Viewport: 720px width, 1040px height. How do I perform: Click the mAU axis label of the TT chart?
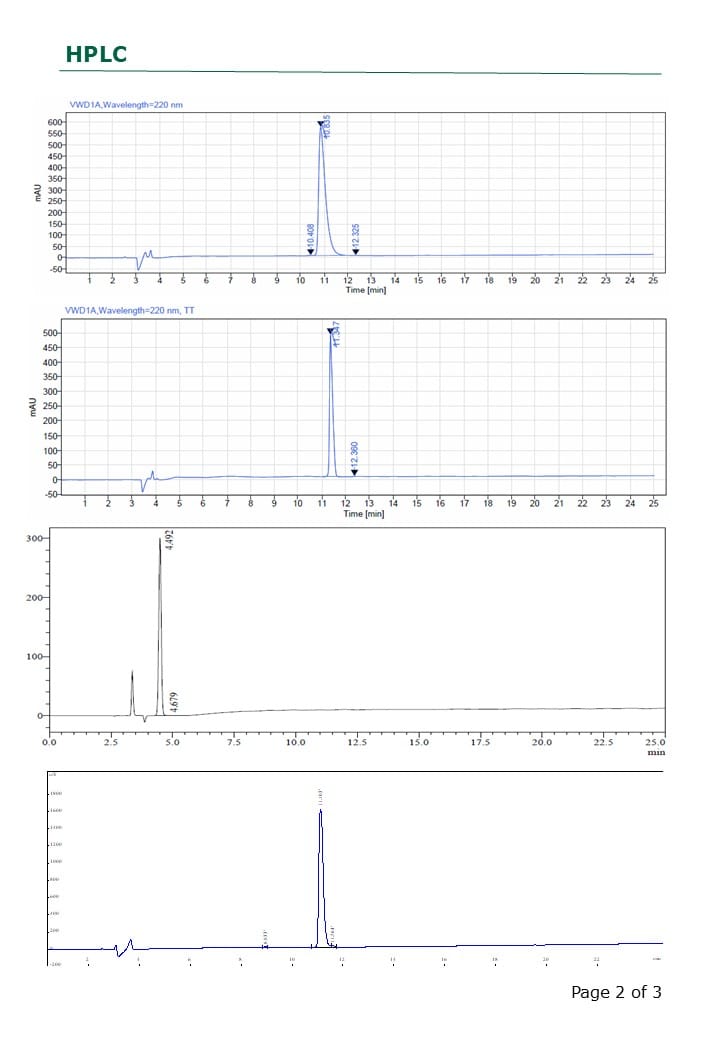pyautogui.click(x=33, y=407)
